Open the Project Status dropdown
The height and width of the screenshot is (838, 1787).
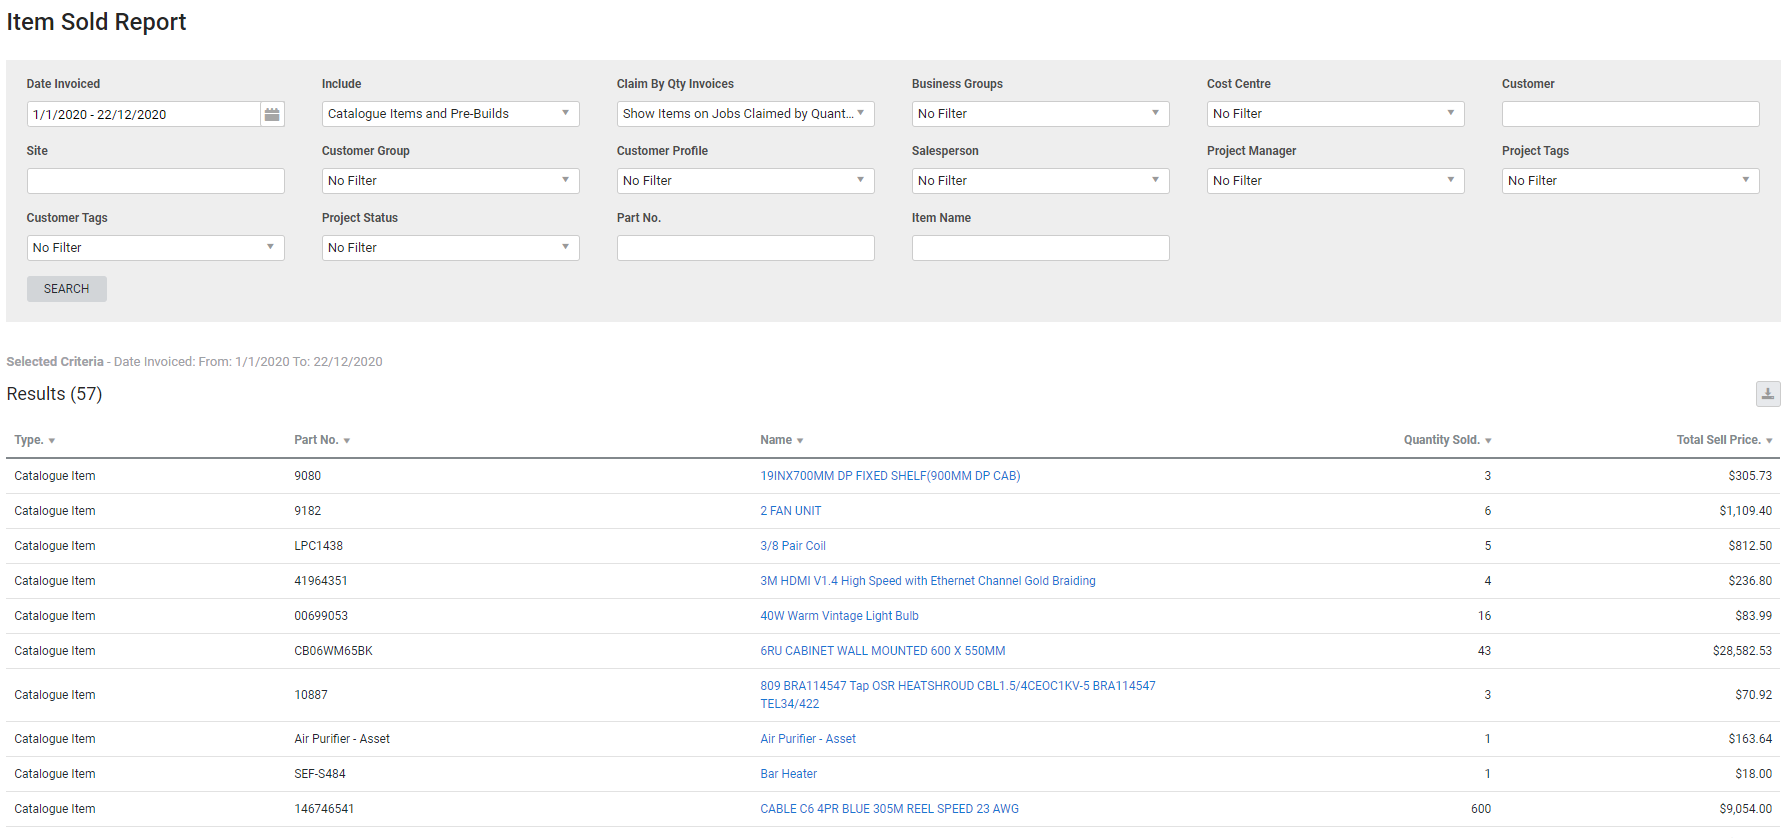(x=450, y=248)
